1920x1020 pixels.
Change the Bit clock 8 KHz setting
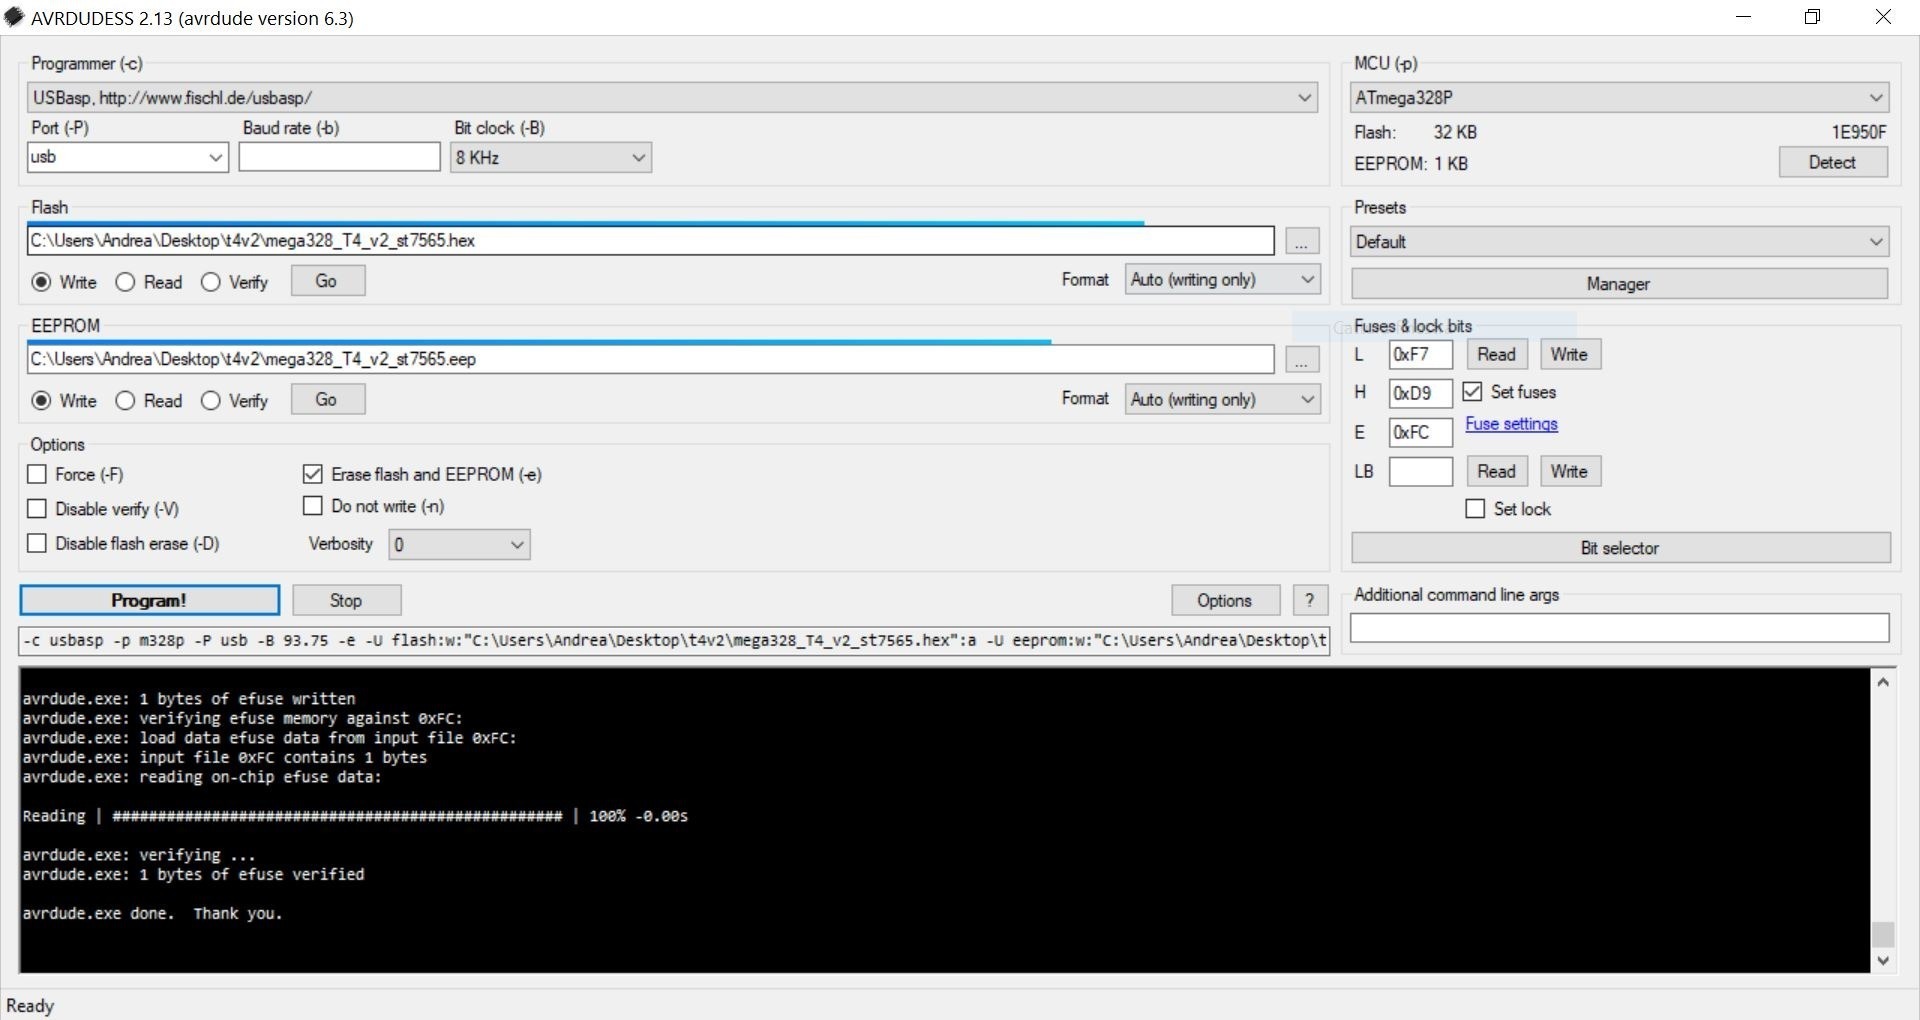[550, 158]
